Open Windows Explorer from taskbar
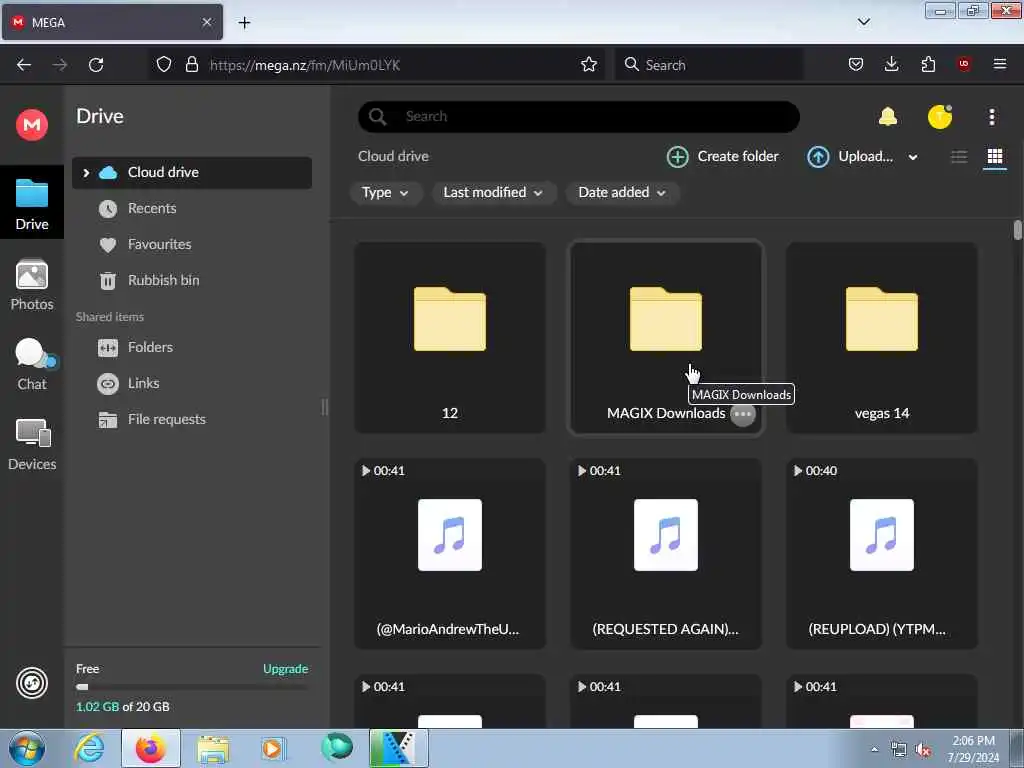 click(x=213, y=749)
